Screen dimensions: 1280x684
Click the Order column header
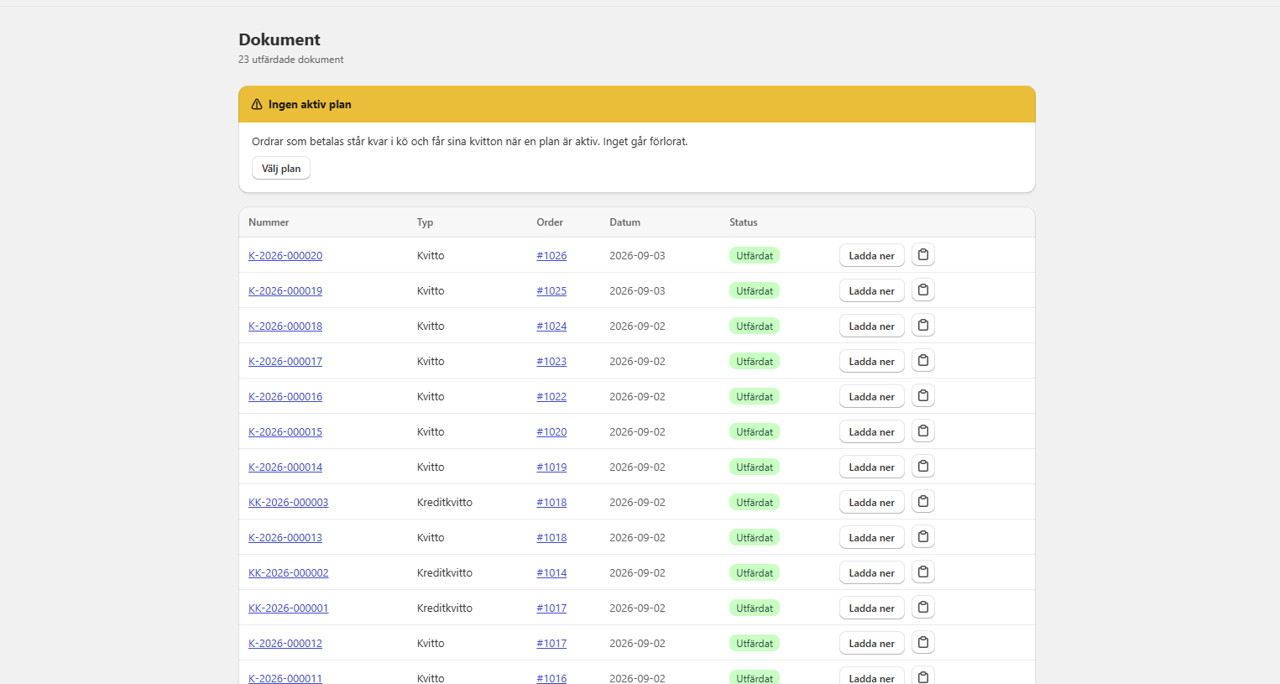550,222
